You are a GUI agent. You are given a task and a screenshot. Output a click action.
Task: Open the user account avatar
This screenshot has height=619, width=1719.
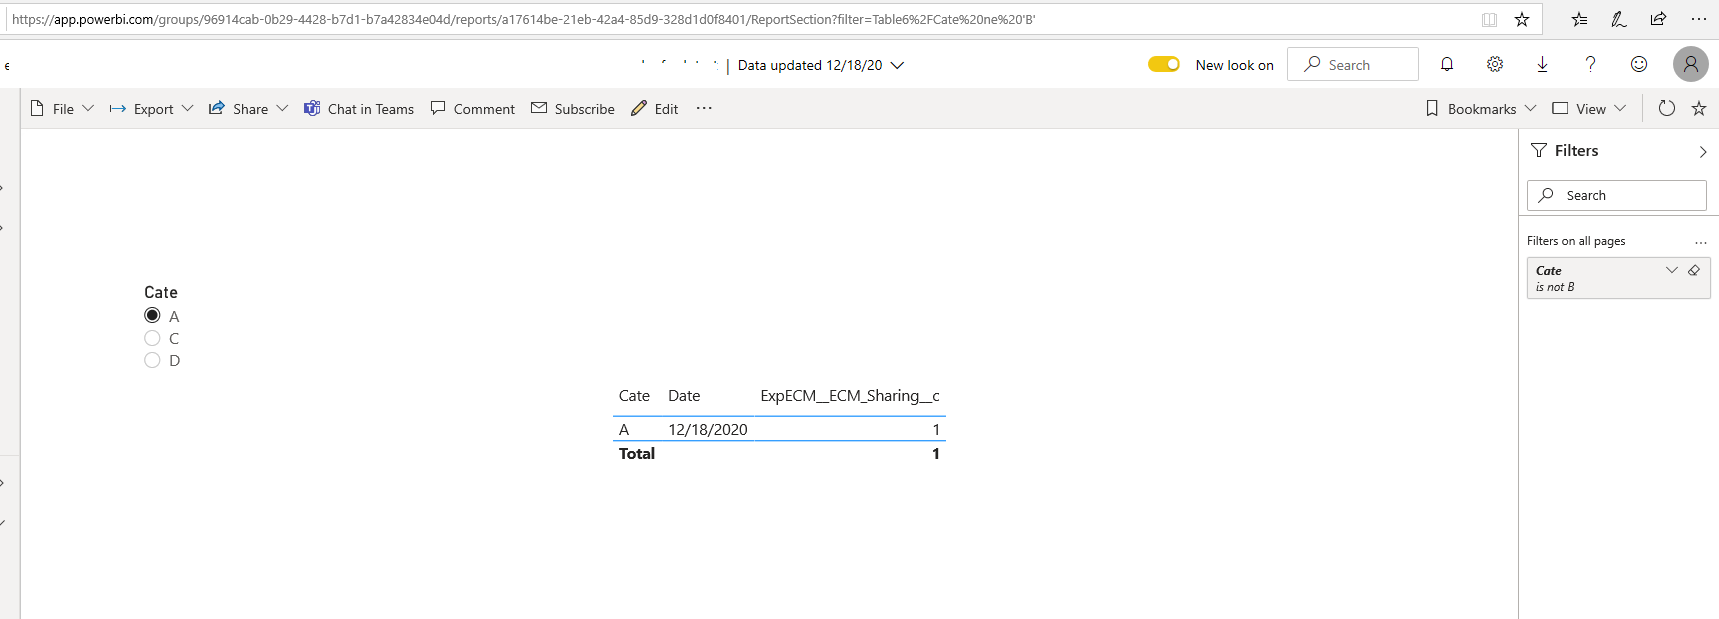tap(1690, 64)
